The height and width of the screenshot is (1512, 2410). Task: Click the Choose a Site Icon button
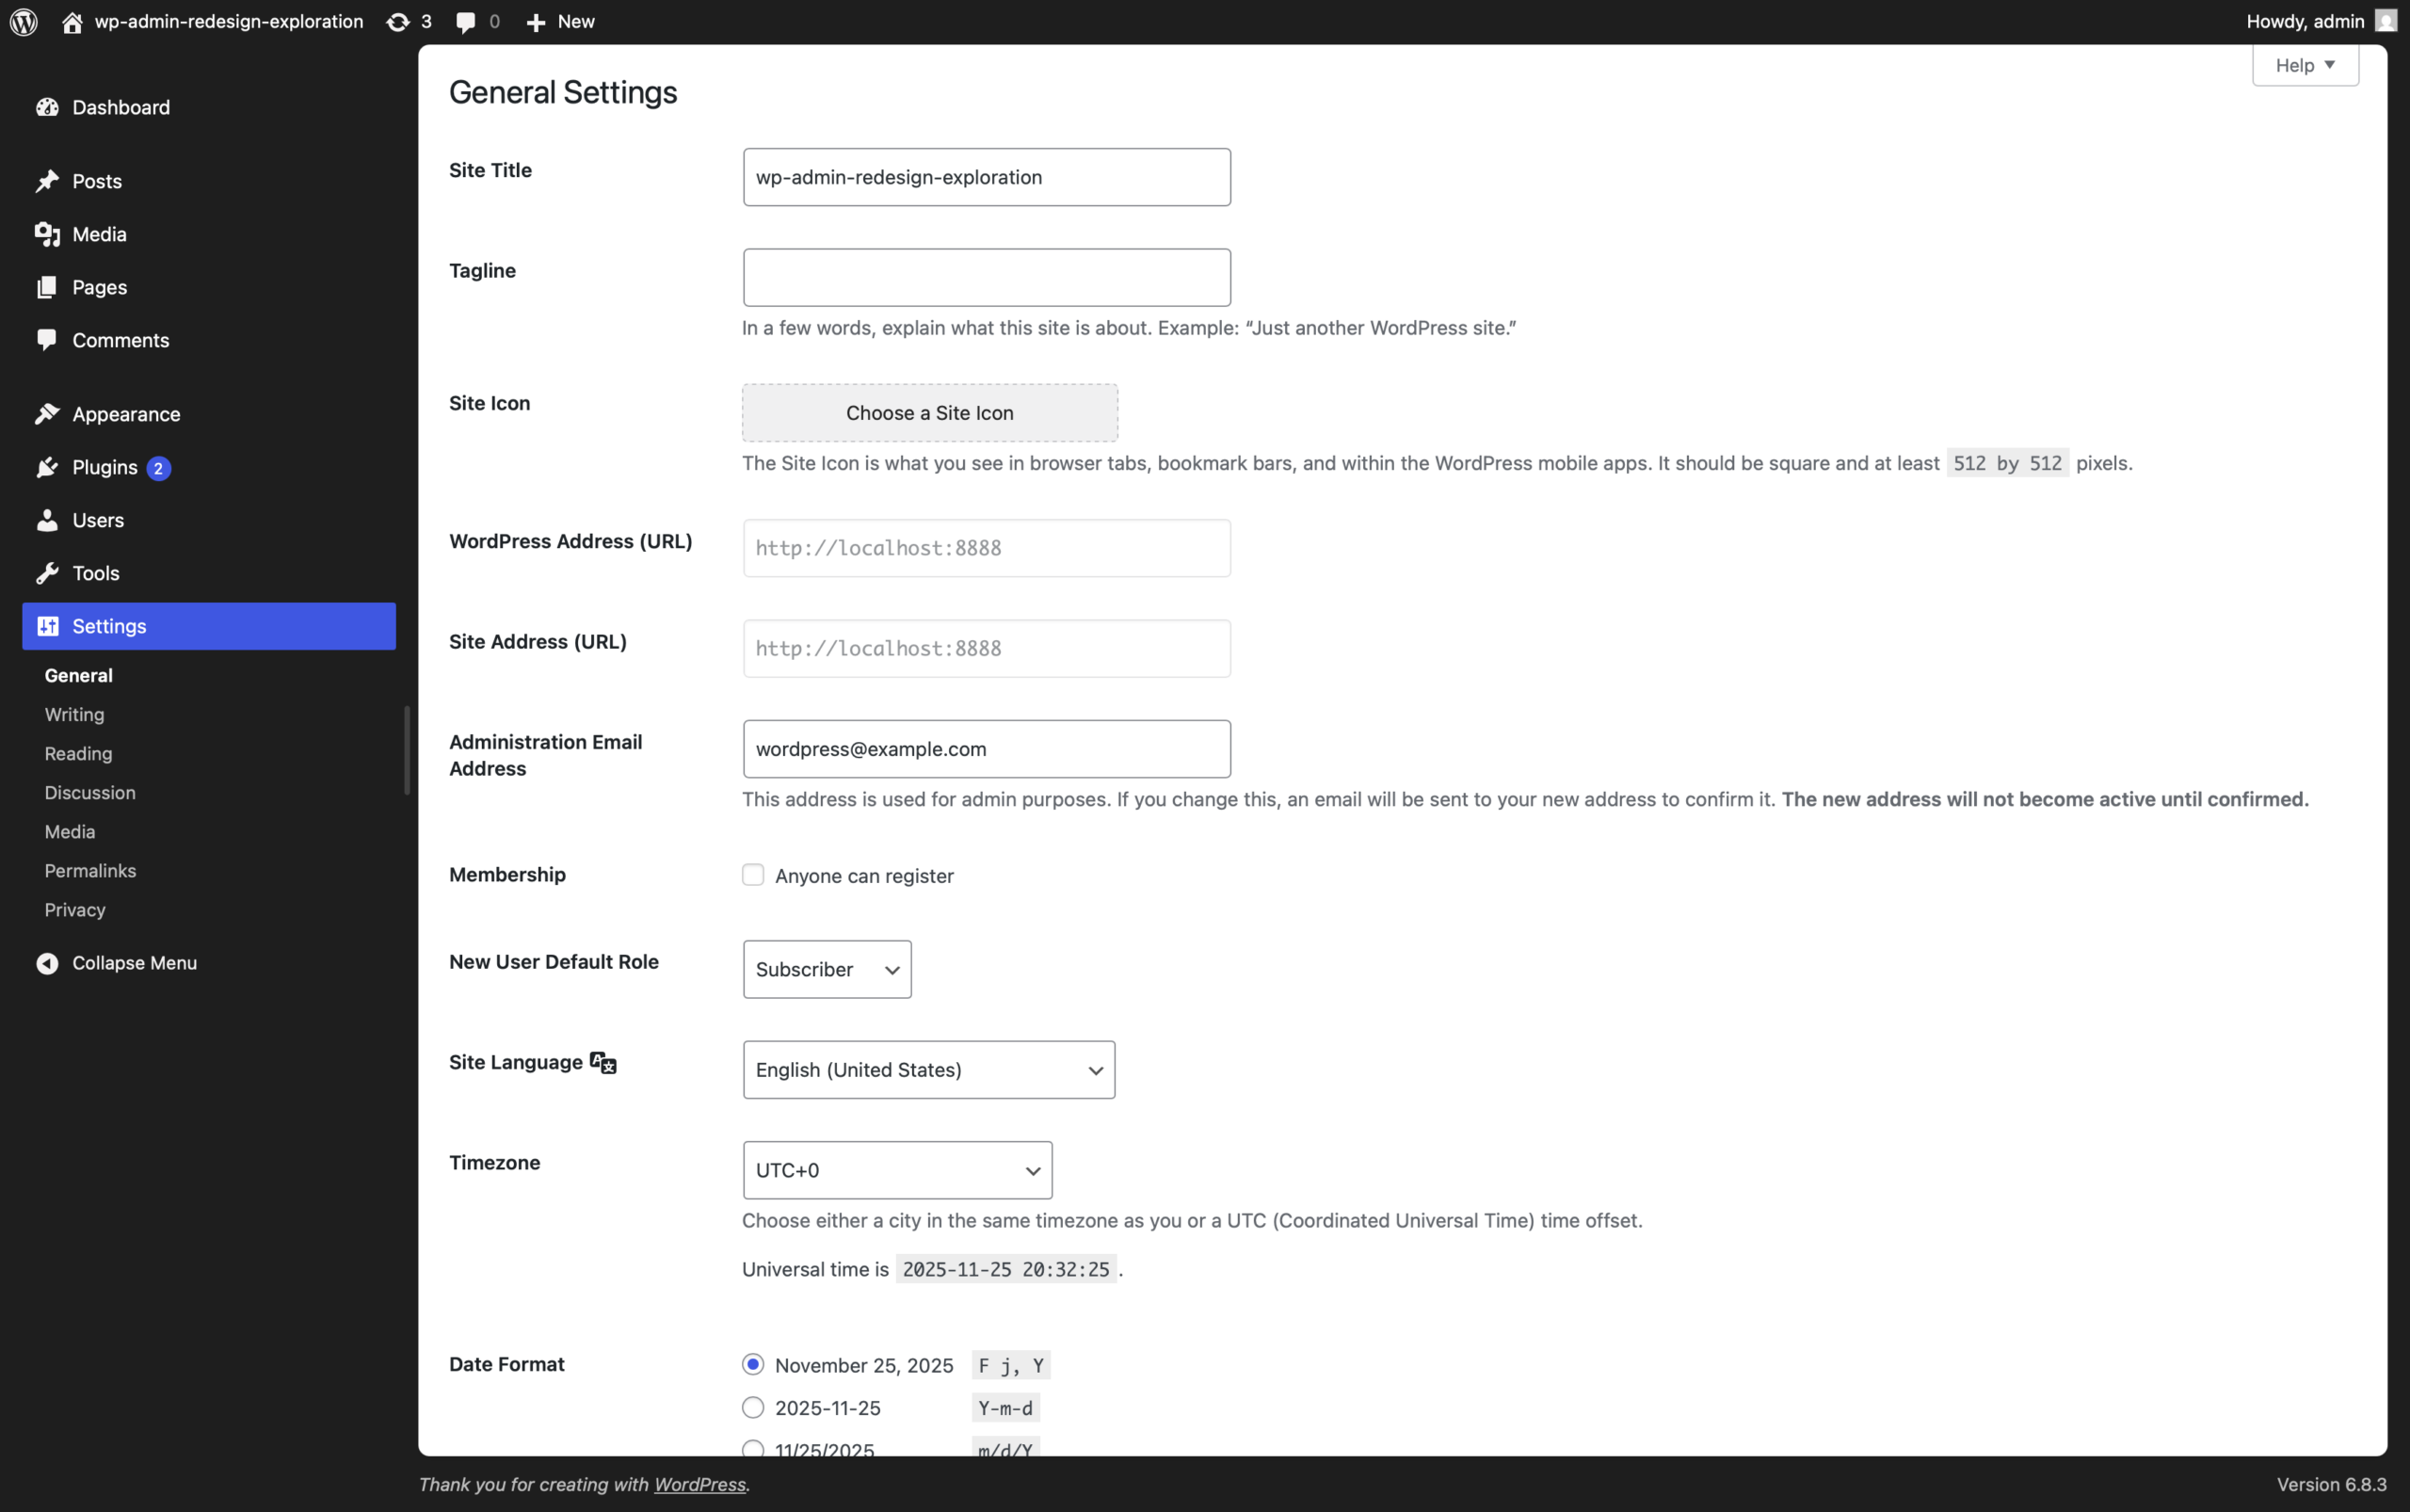coord(929,413)
